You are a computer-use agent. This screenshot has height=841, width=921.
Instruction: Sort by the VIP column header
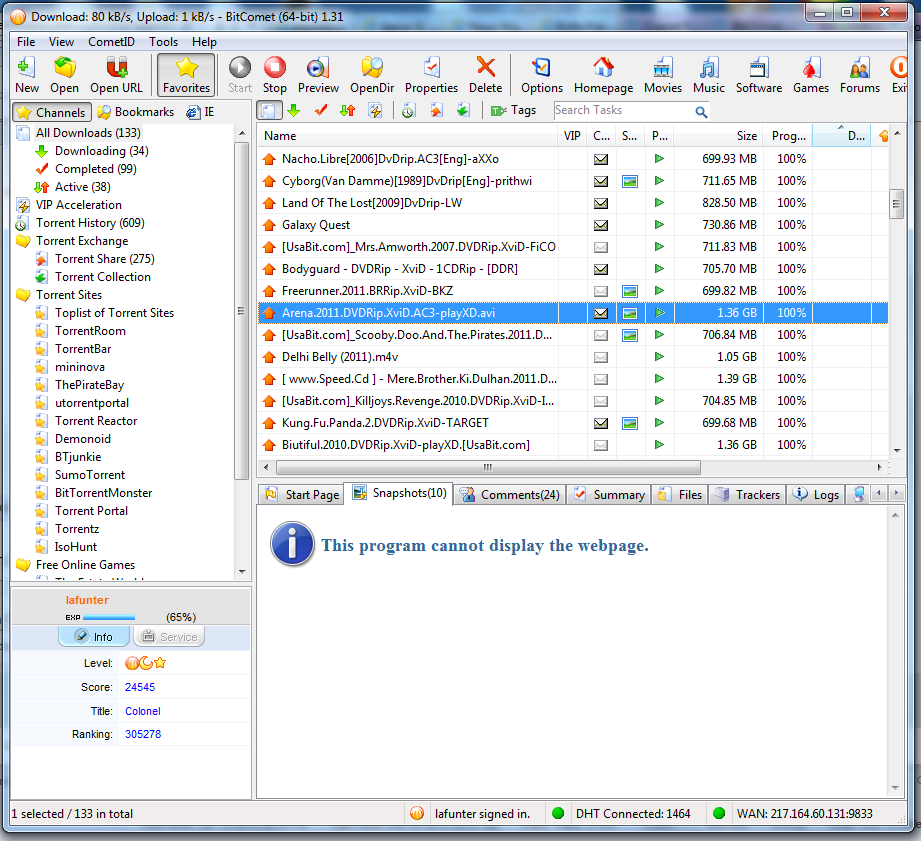tap(572, 136)
